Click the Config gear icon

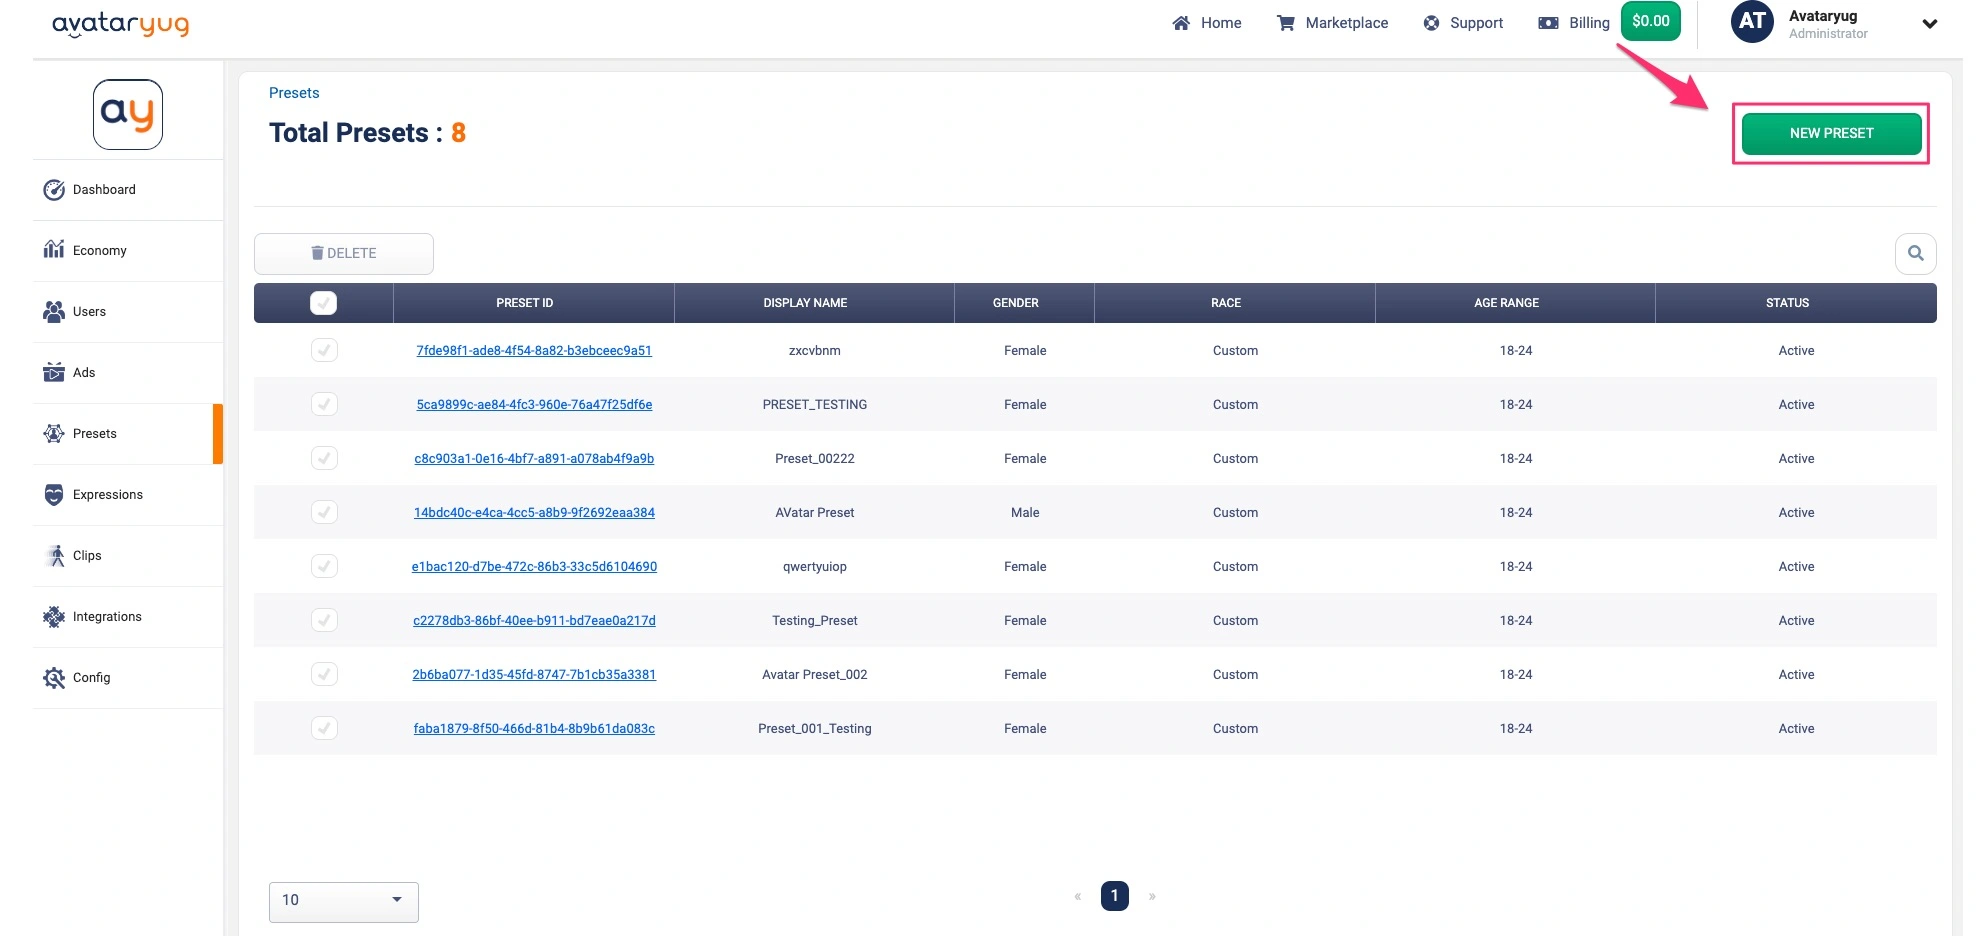click(54, 677)
